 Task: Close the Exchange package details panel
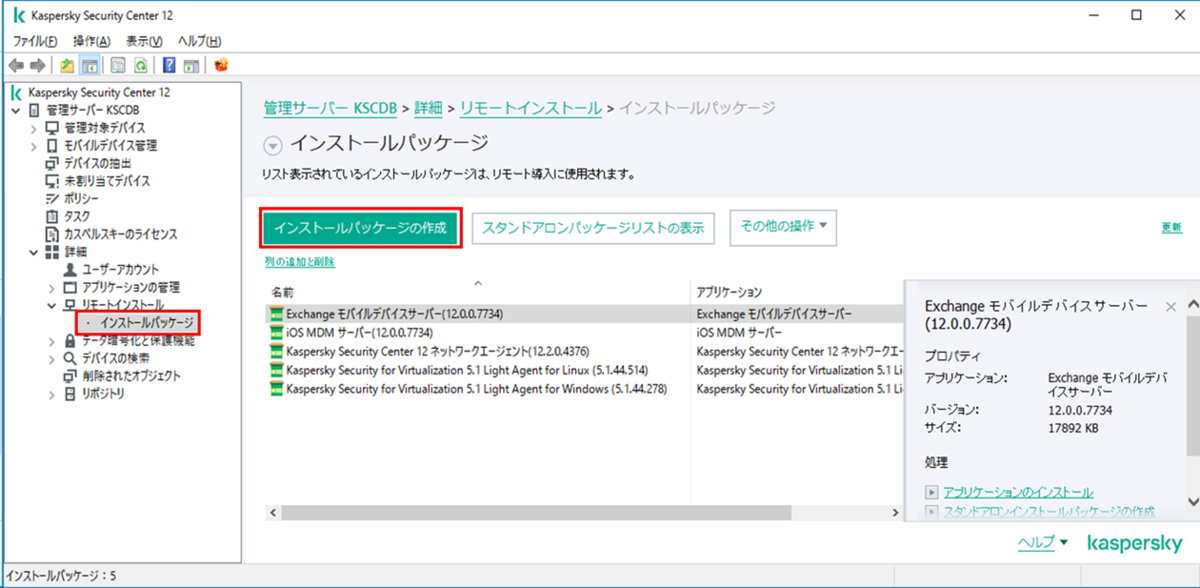[x=1171, y=307]
